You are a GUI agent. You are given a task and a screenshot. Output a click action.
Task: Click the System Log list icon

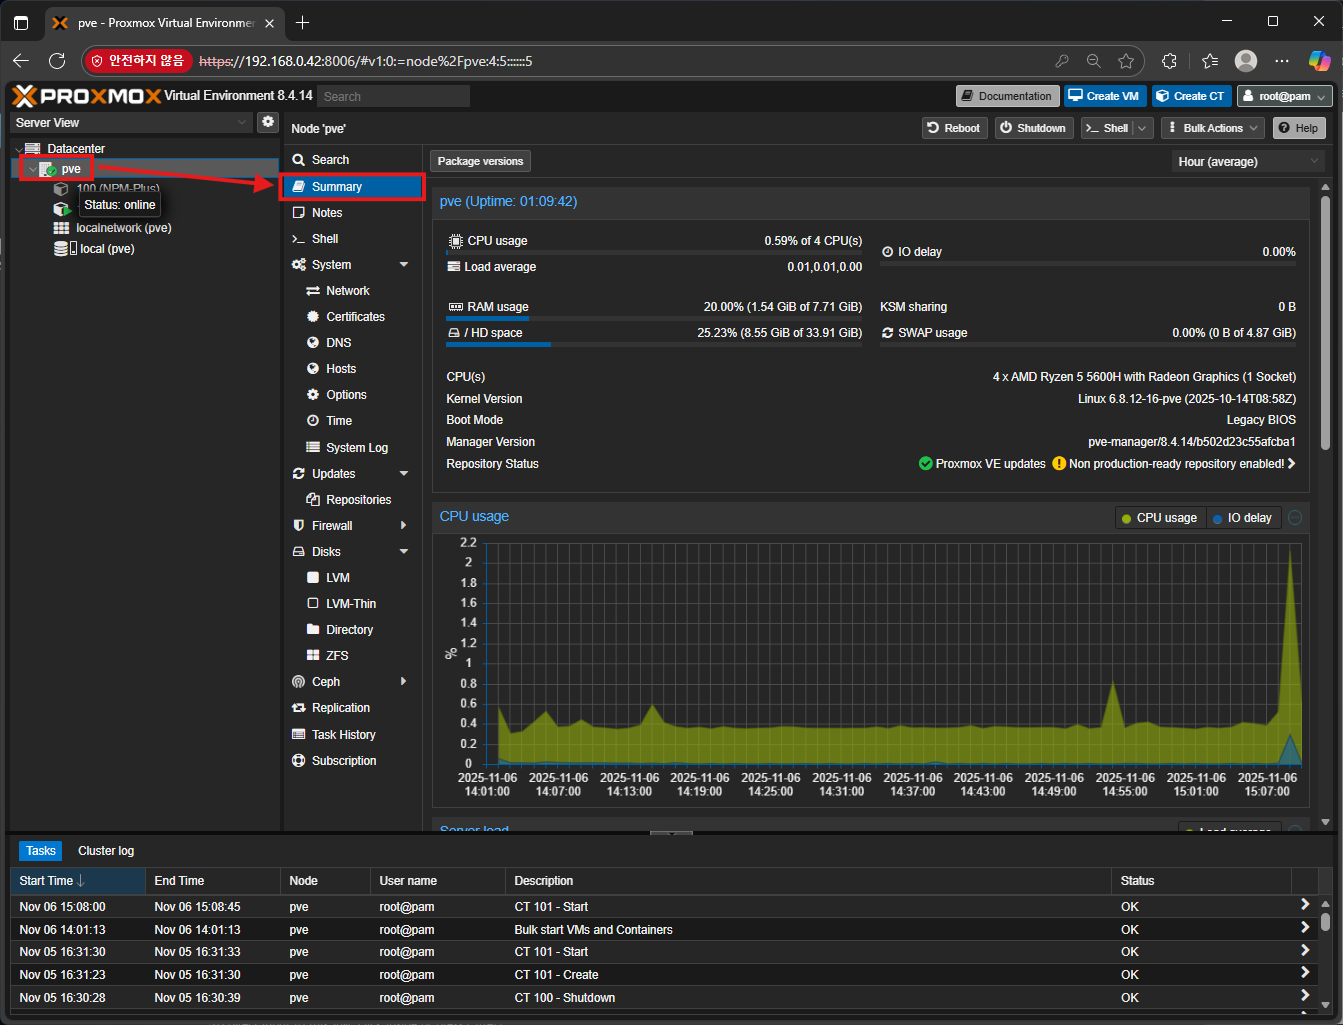pos(313,448)
